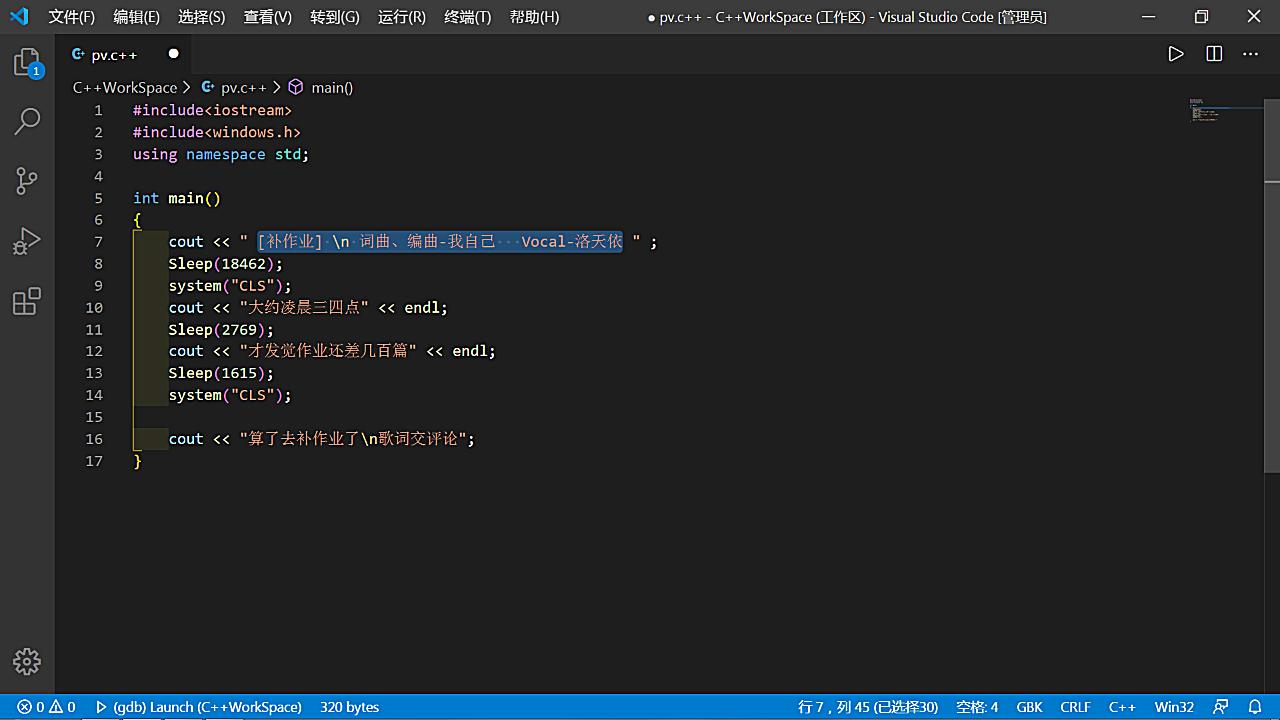Click 320 bytes file size indicator
The image size is (1280, 720).
click(x=349, y=707)
